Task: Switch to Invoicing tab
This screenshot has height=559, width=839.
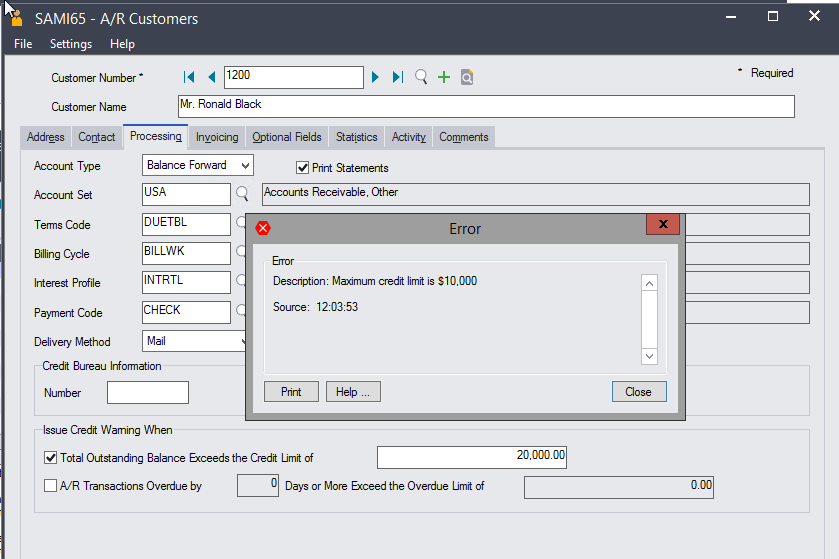Action: click(x=217, y=137)
